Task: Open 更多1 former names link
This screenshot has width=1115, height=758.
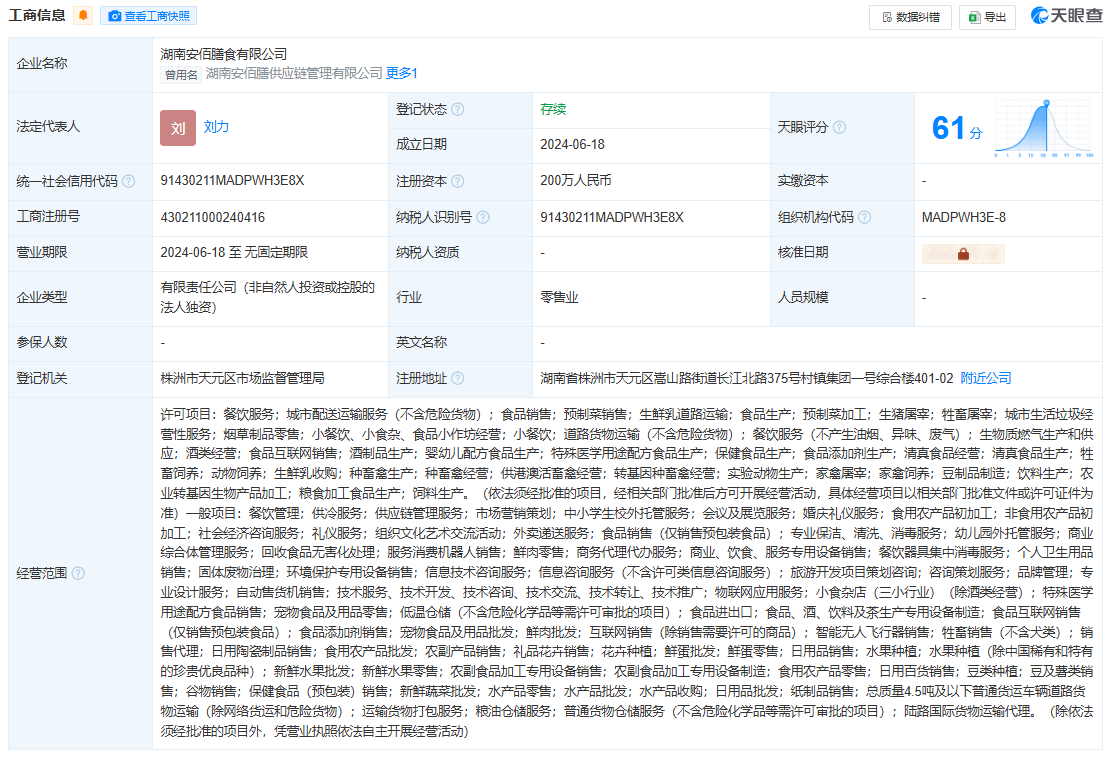Action: [402, 73]
